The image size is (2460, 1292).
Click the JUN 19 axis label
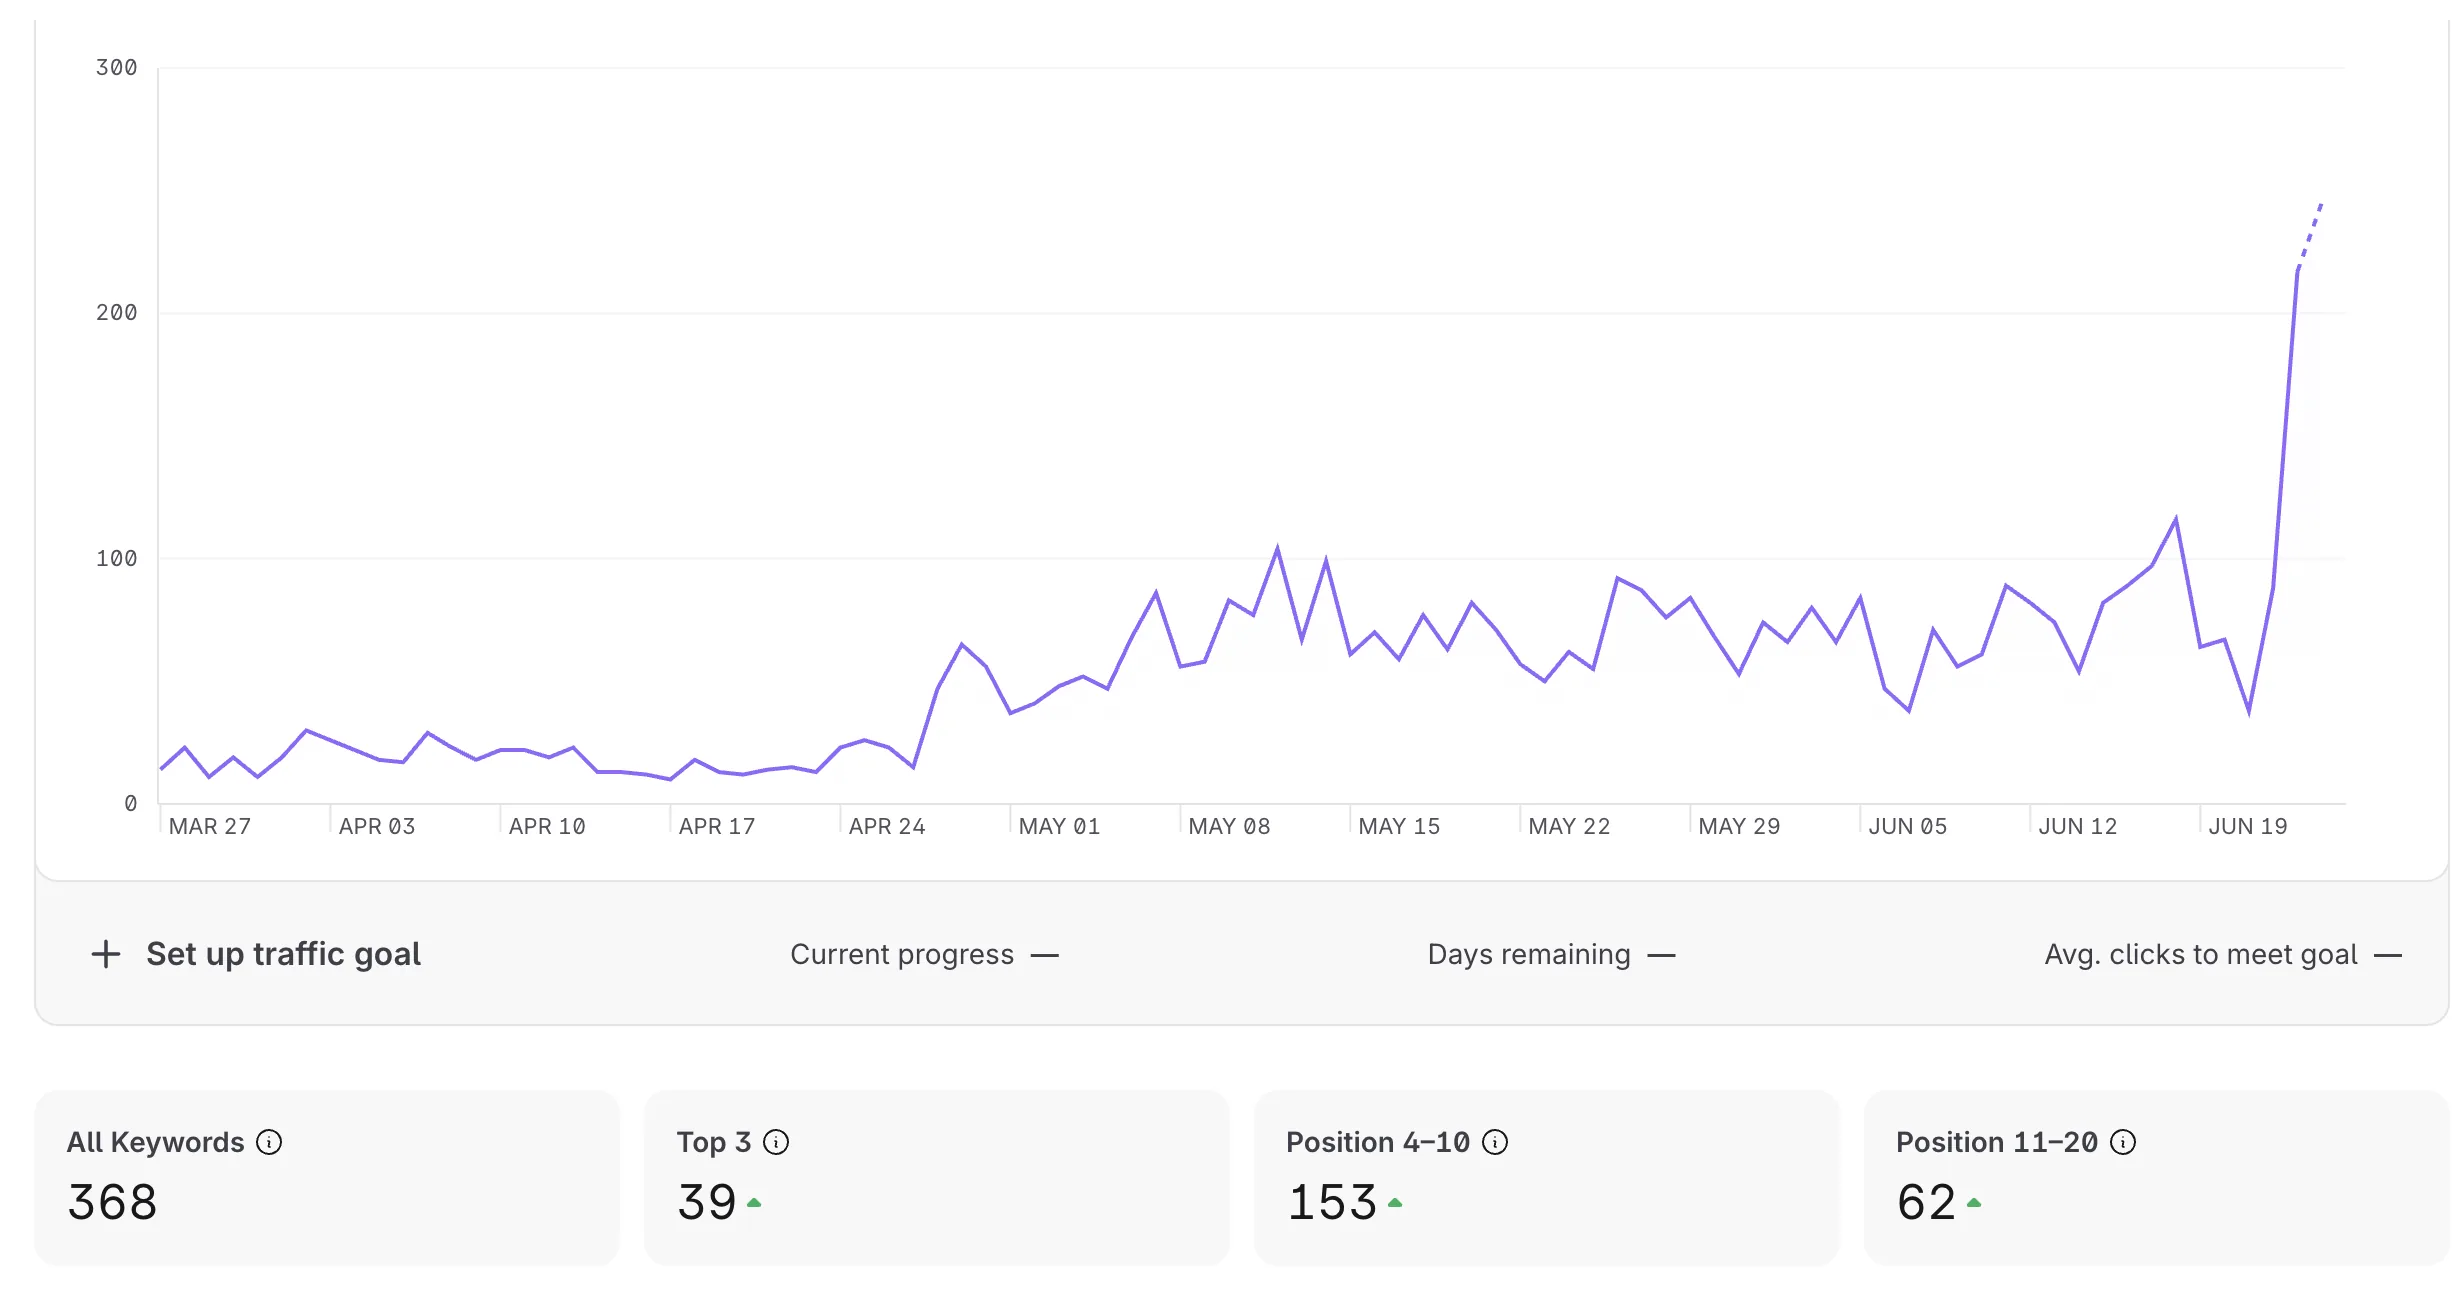[x=2248, y=827]
